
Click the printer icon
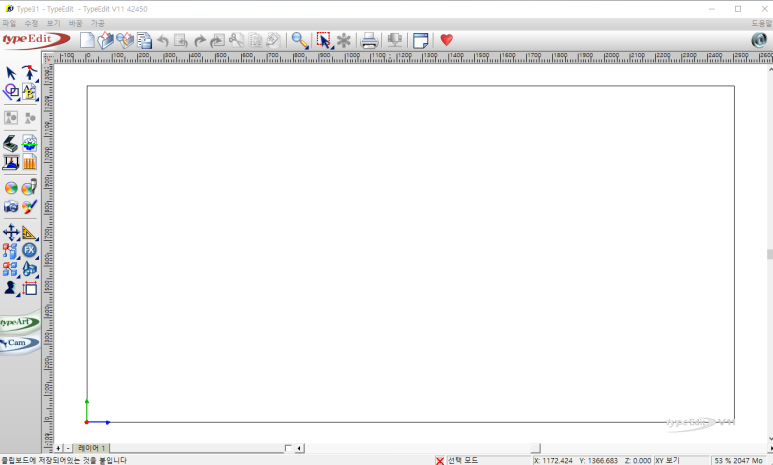[x=369, y=40]
